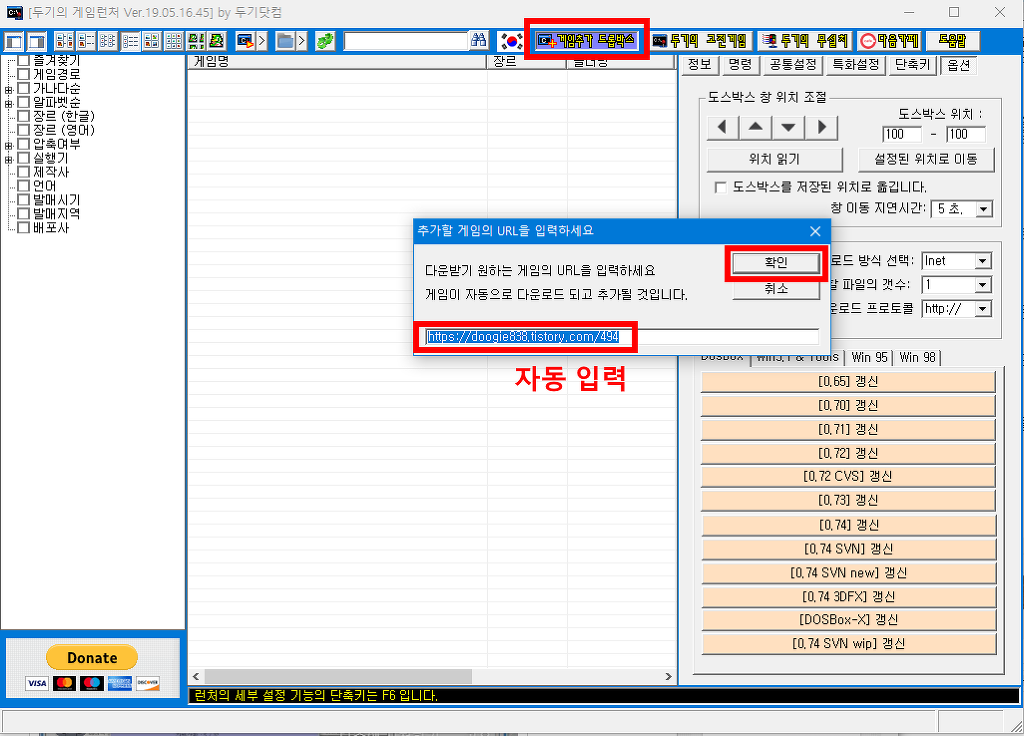Enable 도스박스를 저장된 위치로 옮깁니다 checkbox
The height and width of the screenshot is (736, 1024).
(x=720, y=187)
